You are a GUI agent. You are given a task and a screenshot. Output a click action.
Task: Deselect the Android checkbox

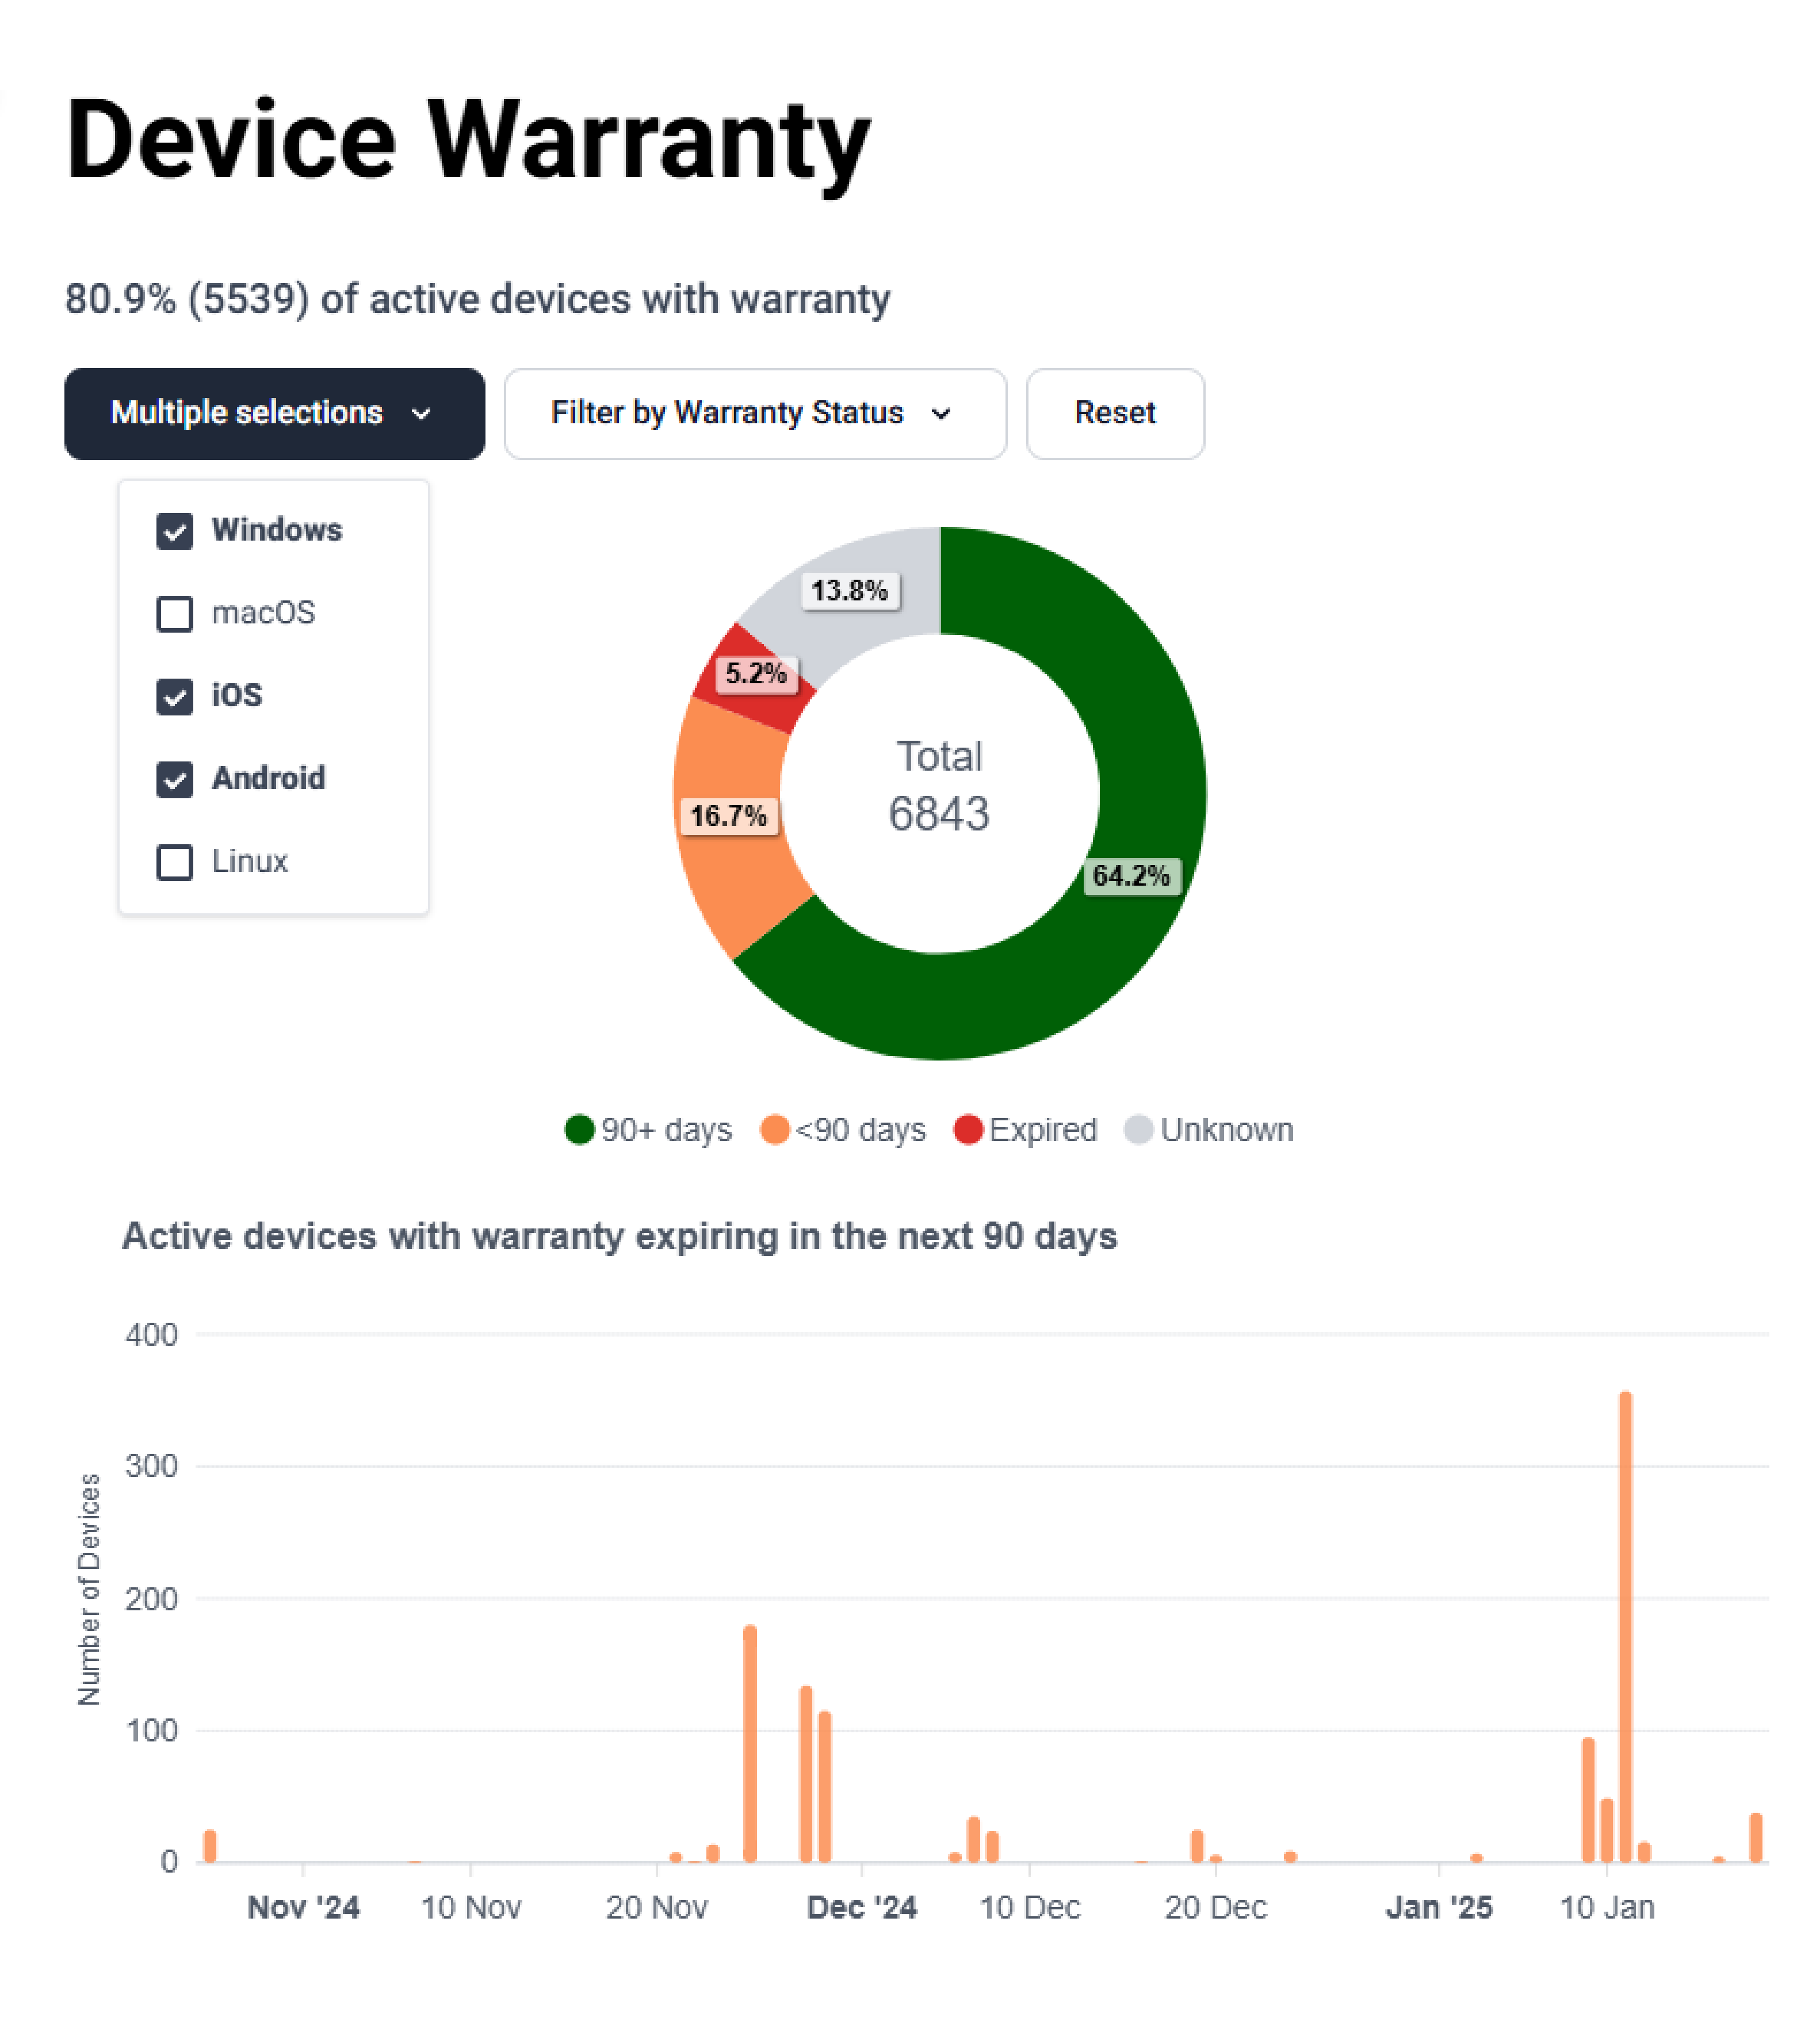175,779
